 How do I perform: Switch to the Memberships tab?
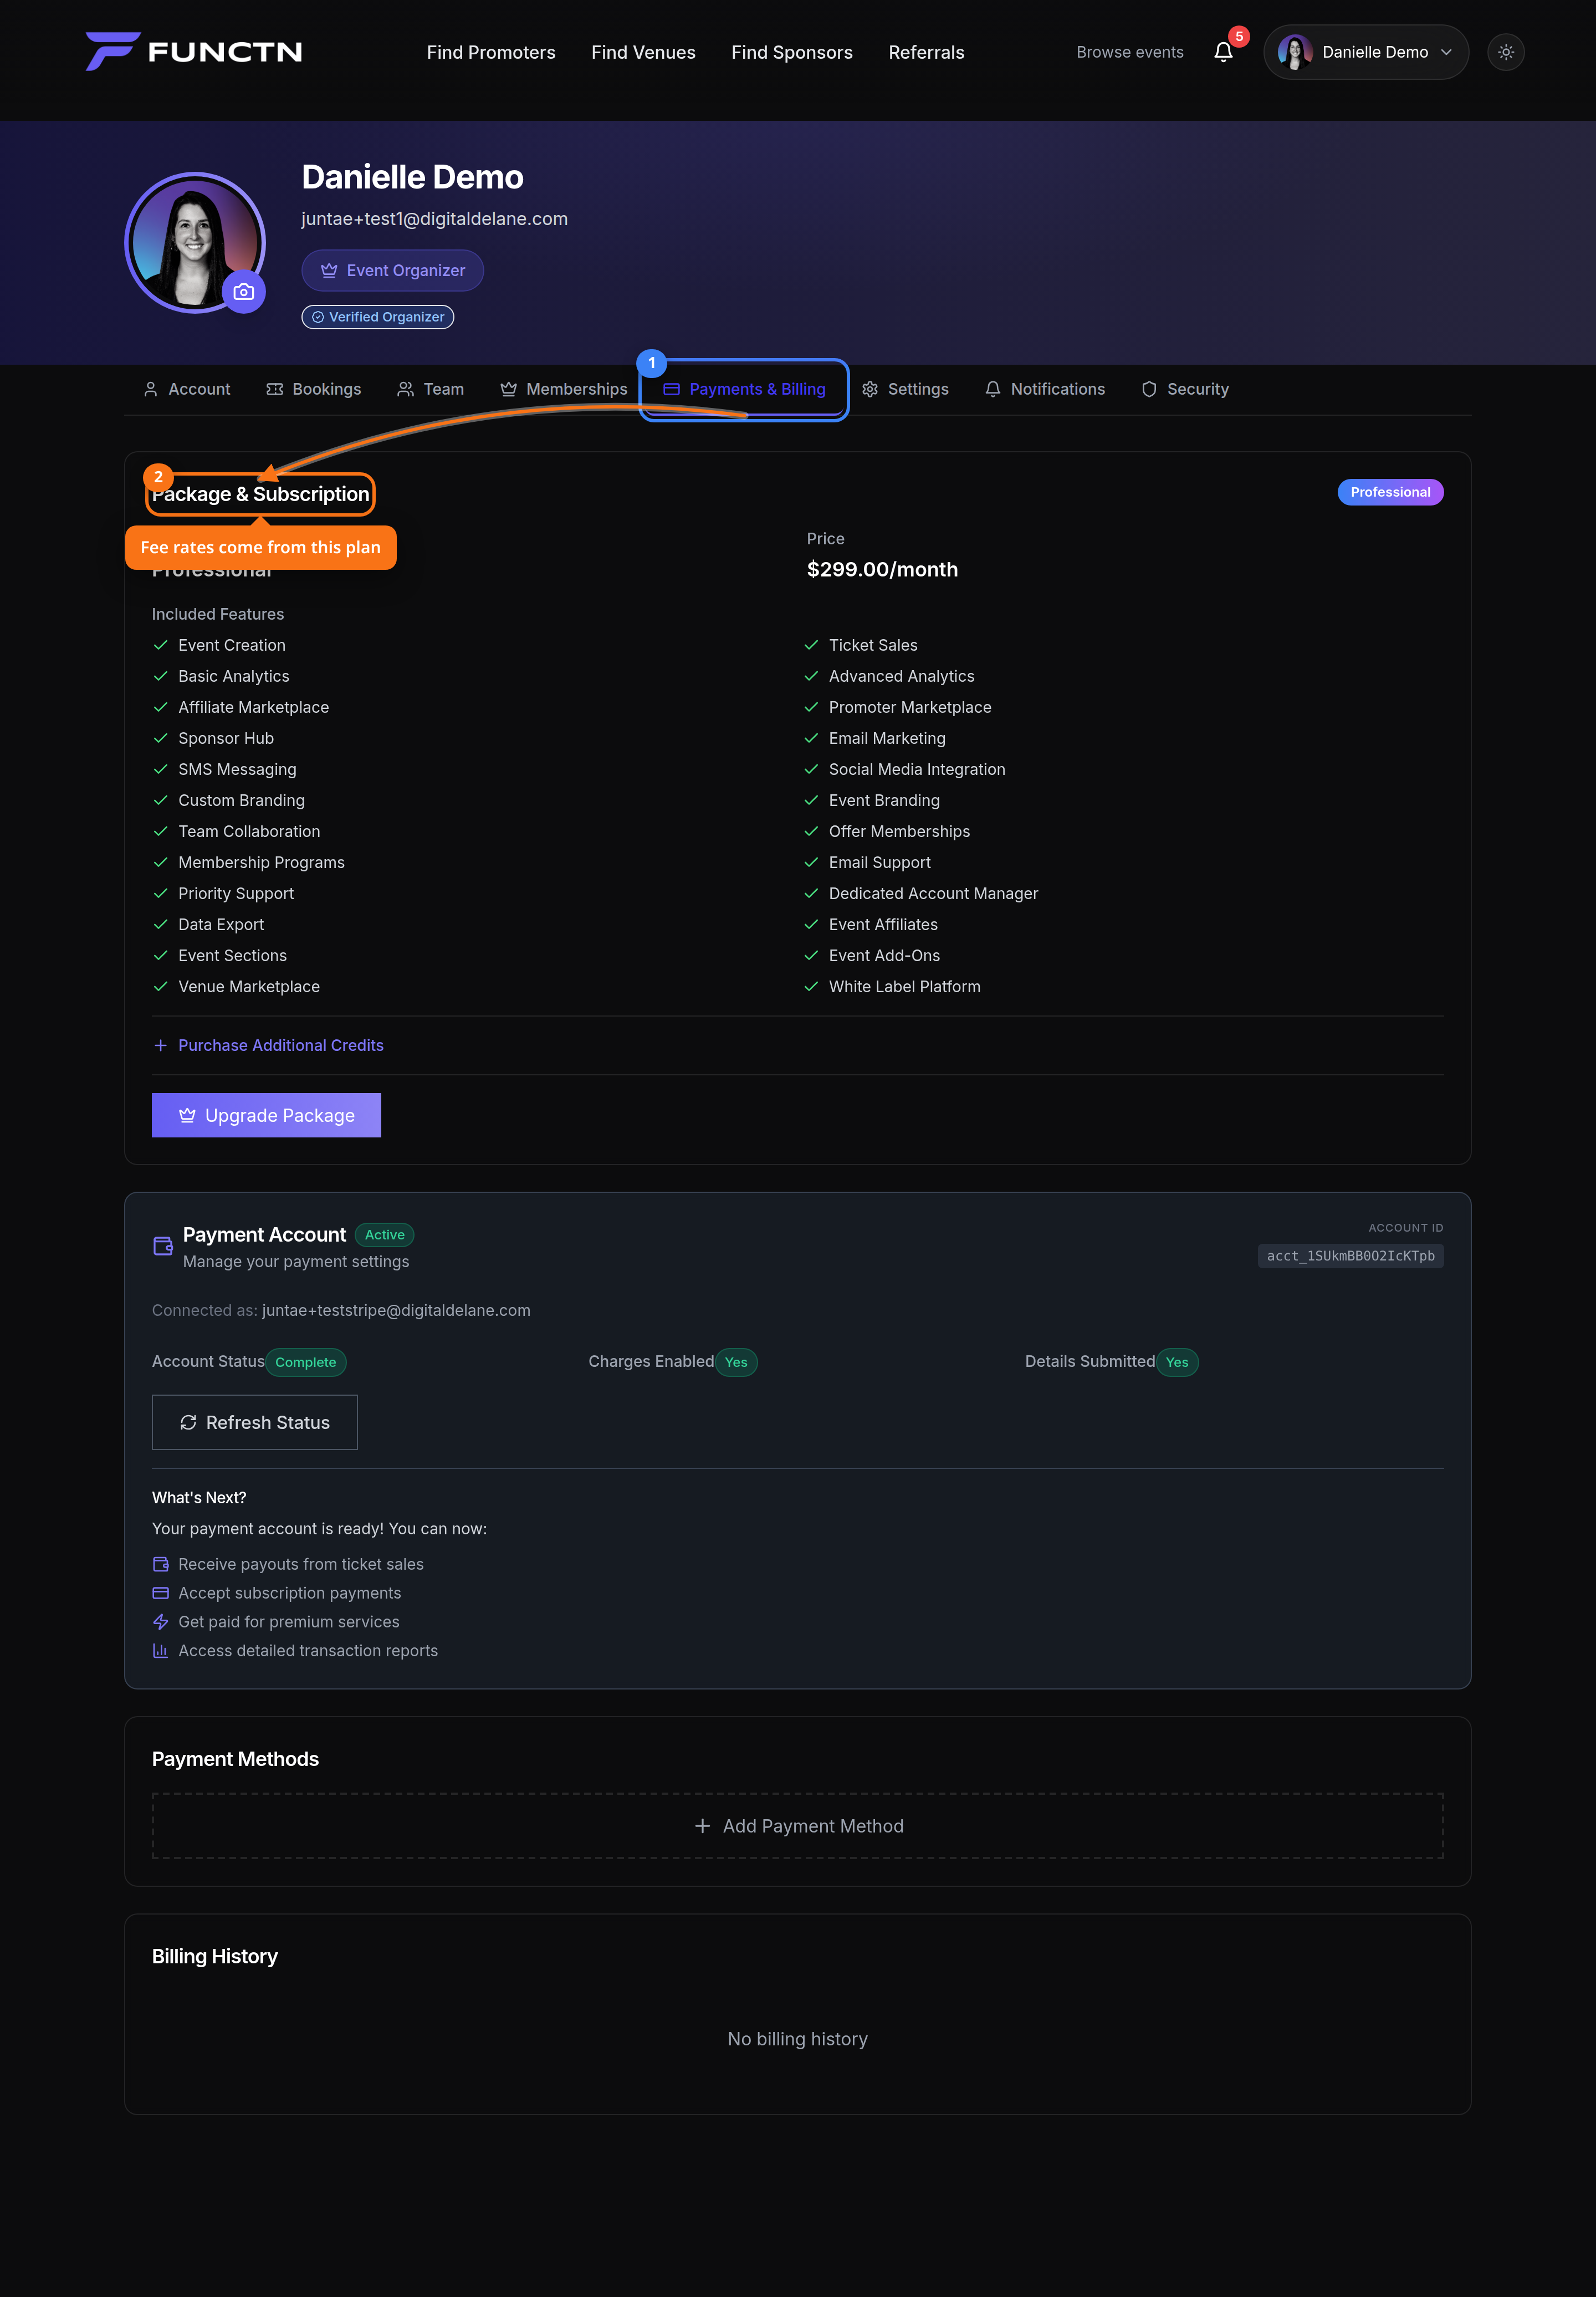(564, 389)
